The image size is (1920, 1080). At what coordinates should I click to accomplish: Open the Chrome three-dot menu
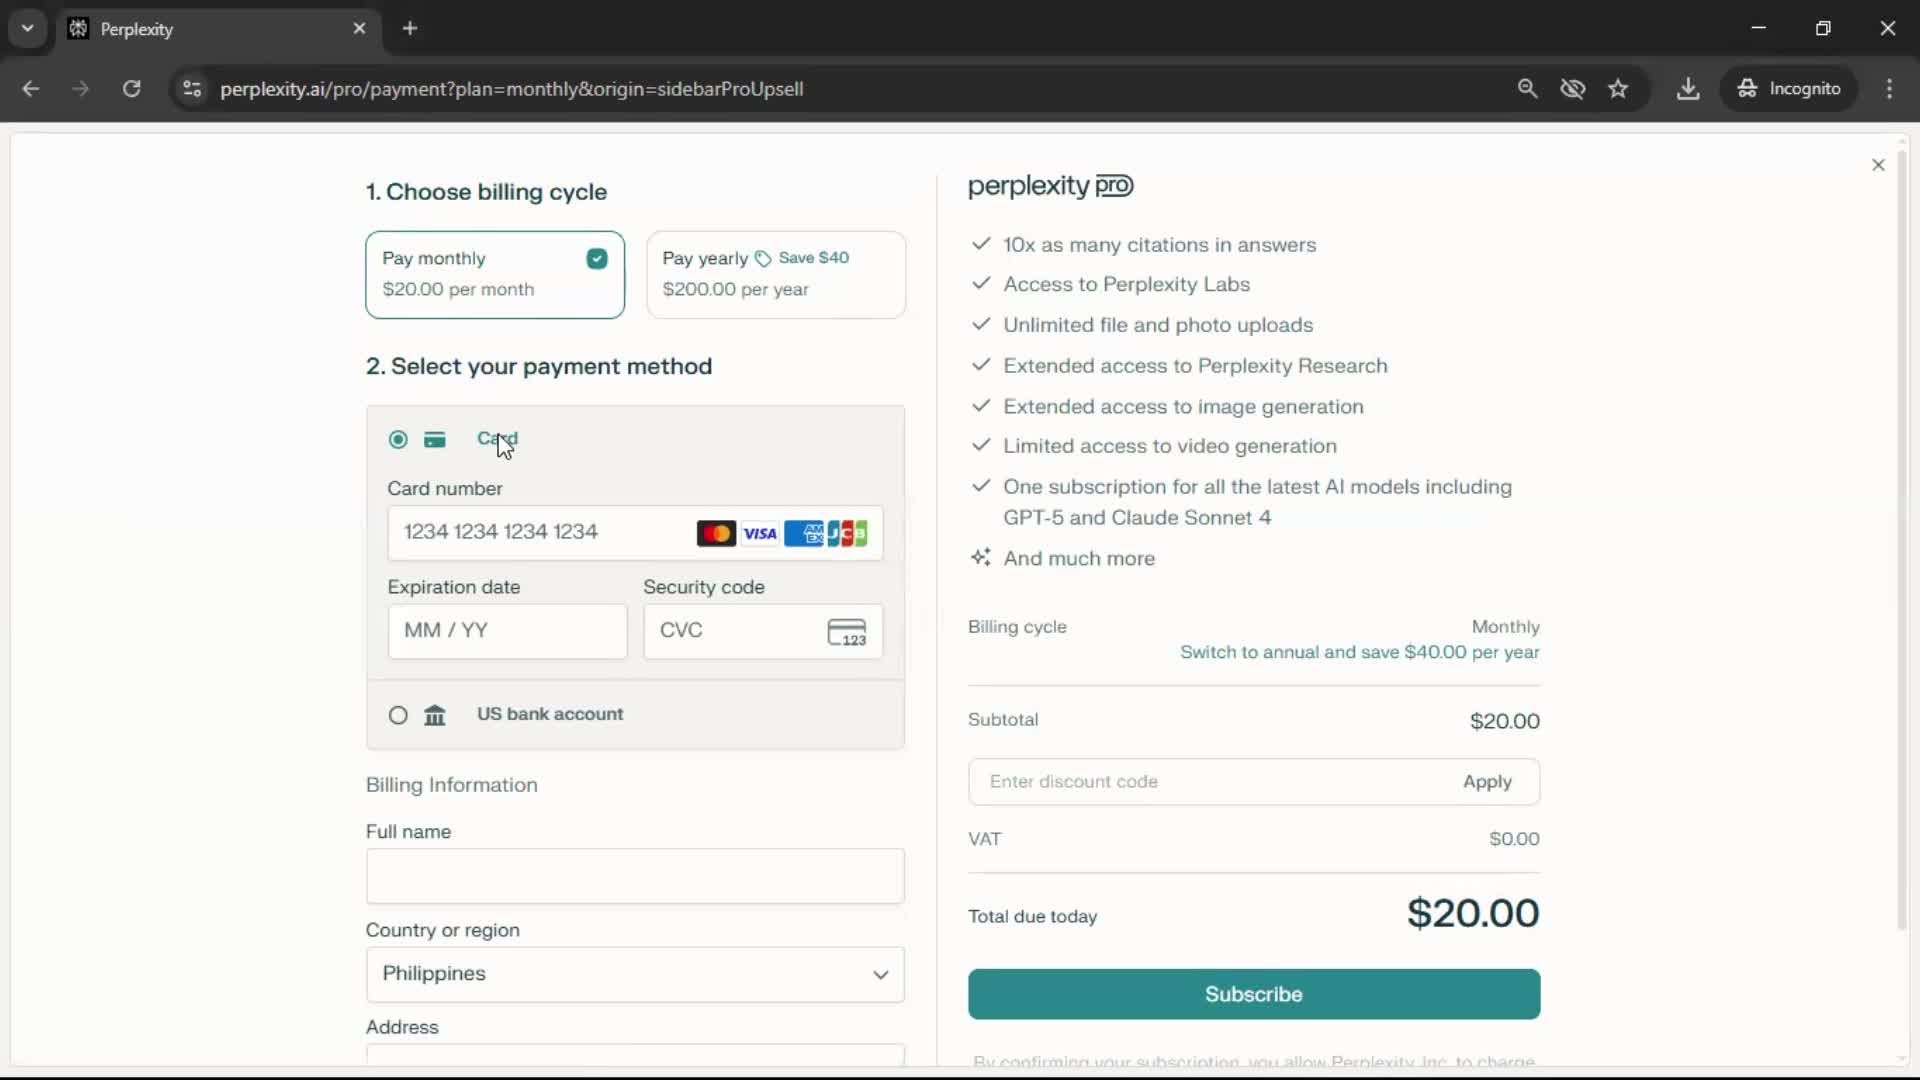click(x=1889, y=89)
